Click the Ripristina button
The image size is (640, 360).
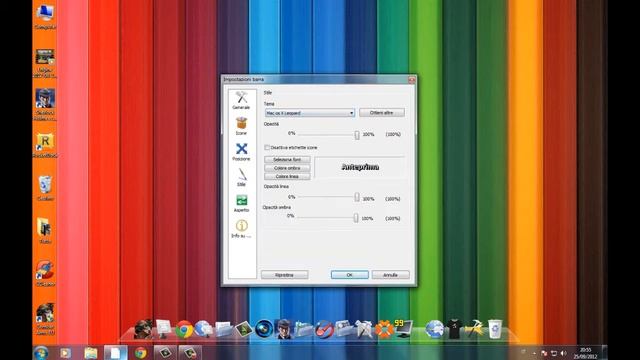[x=284, y=275]
